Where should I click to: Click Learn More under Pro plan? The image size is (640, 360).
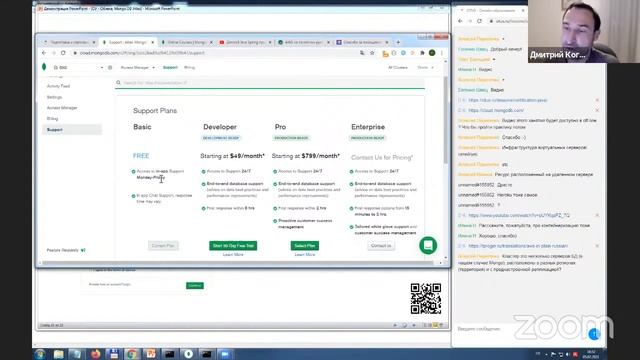tap(305, 255)
